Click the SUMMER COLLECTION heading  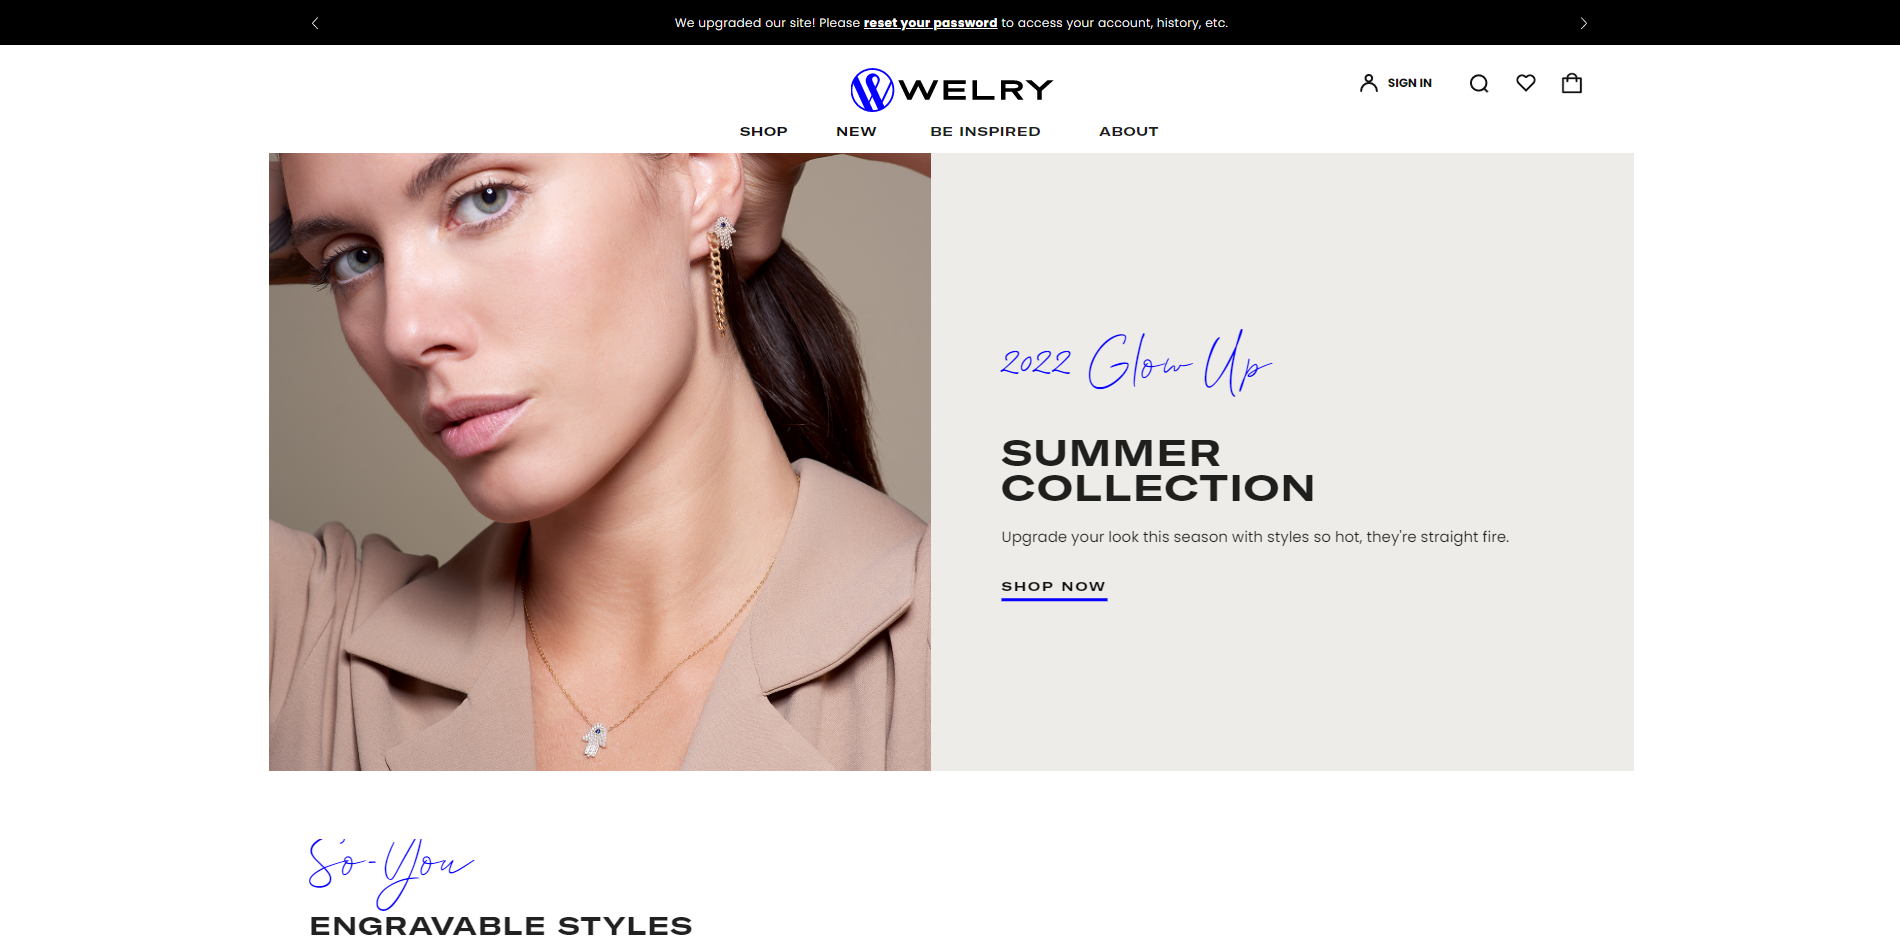click(1158, 470)
